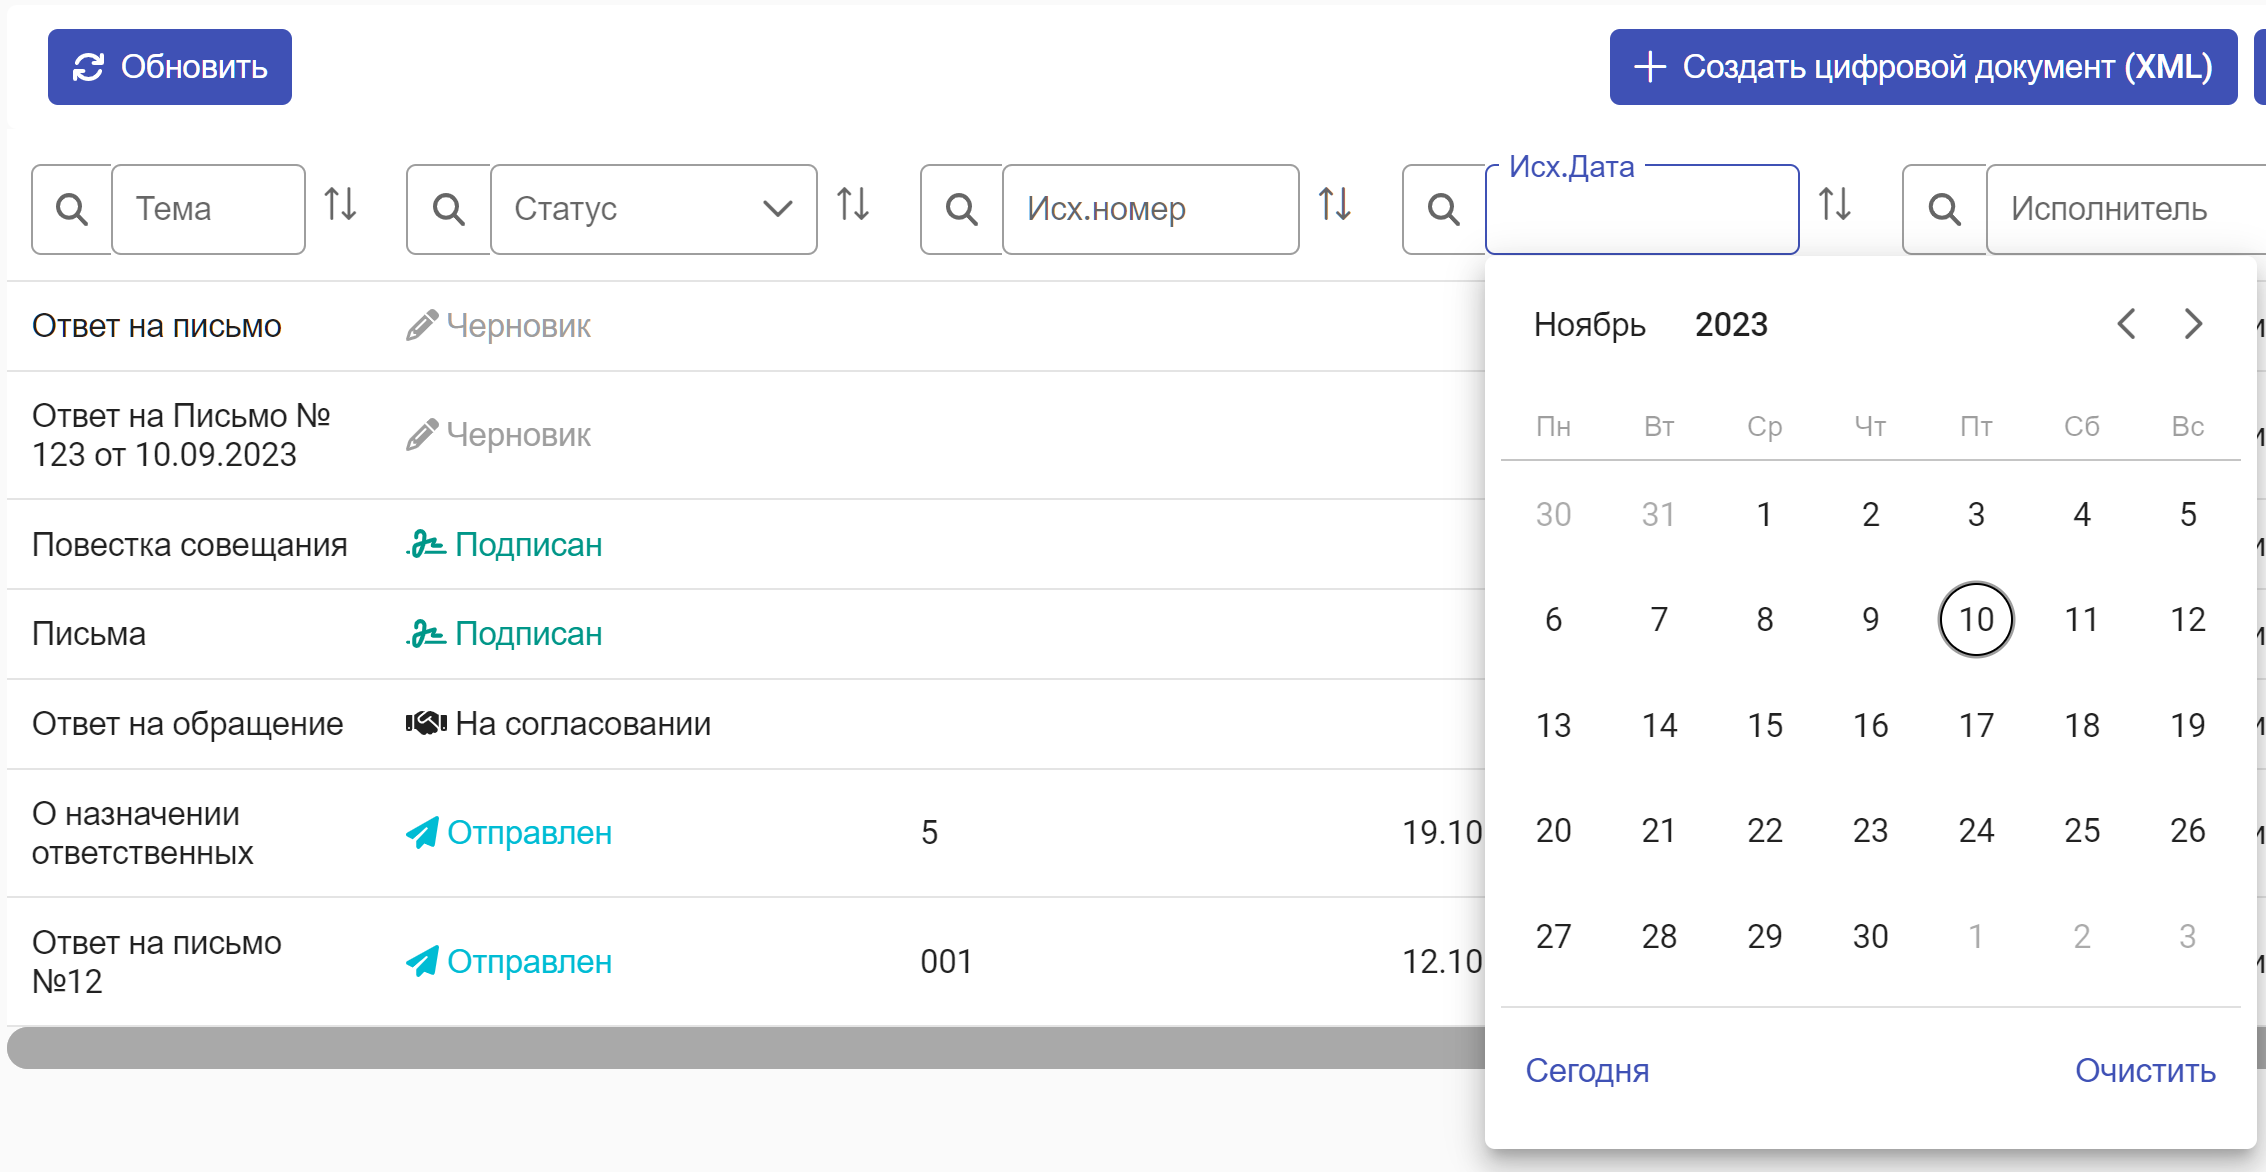Select today's highlighted date 10

click(x=1977, y=620)
